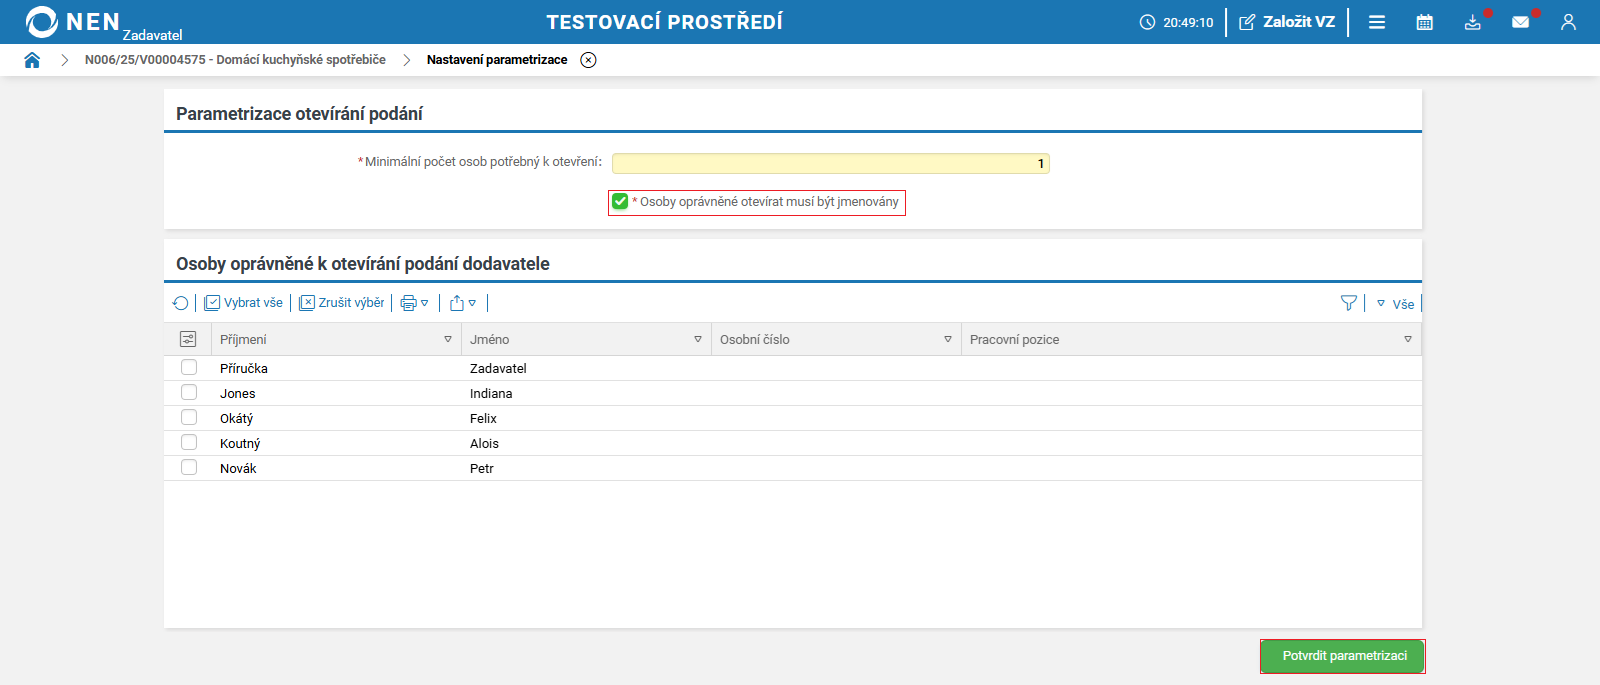Viewport: 1600px width, 685px height.
Task: Open the Příjmení column filter dropdown
Action: click(x=448, y=340)
